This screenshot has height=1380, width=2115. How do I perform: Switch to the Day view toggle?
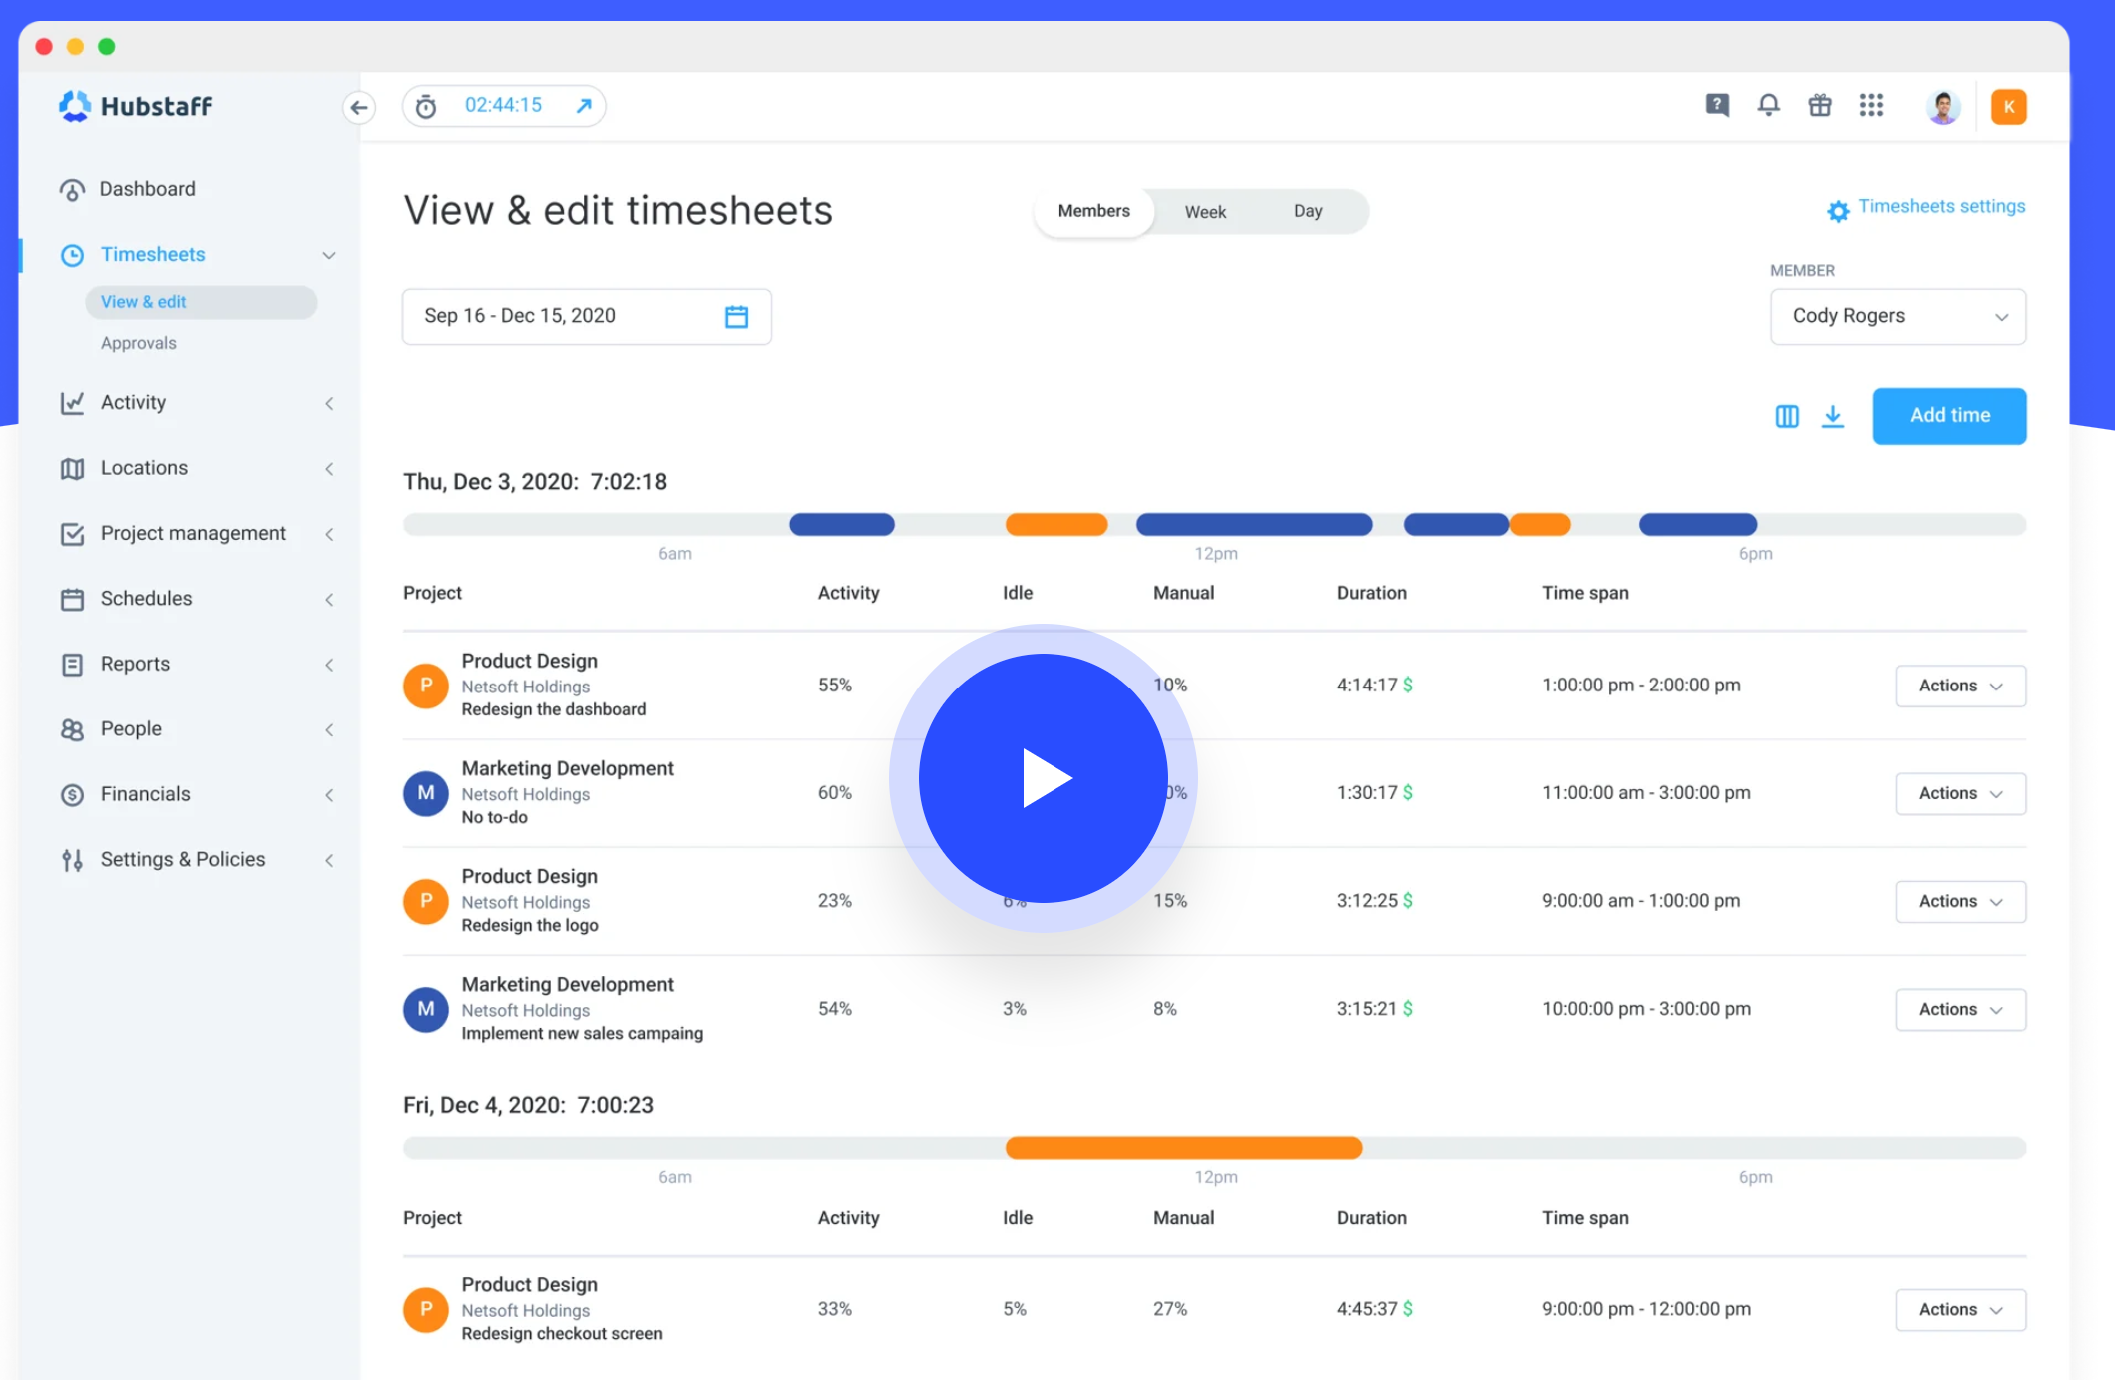[1307, 211]
